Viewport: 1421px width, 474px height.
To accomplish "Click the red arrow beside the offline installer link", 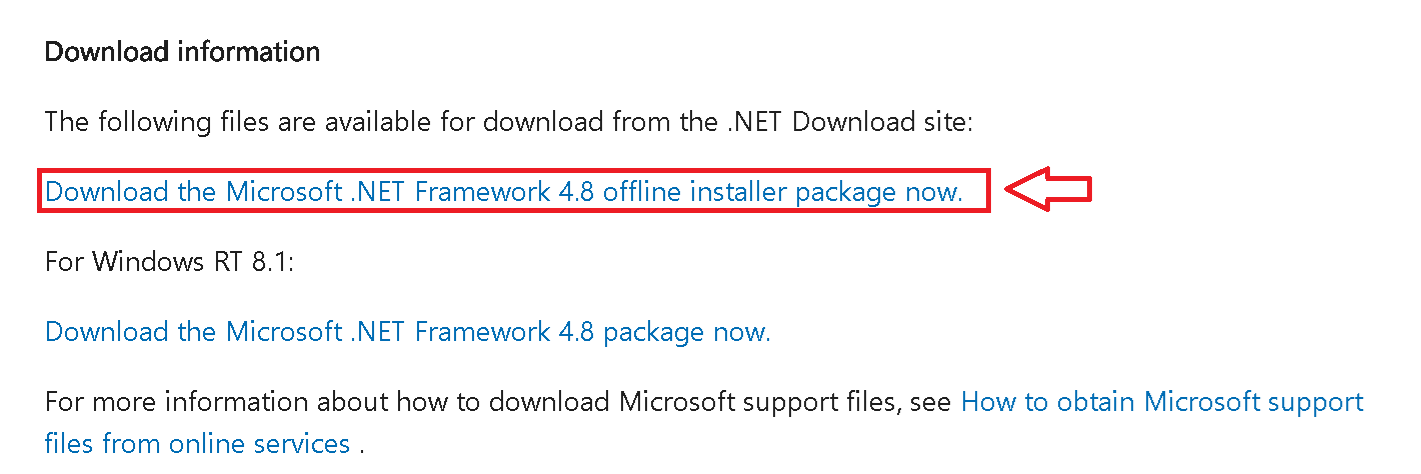I will click(x=1046, y=190).
